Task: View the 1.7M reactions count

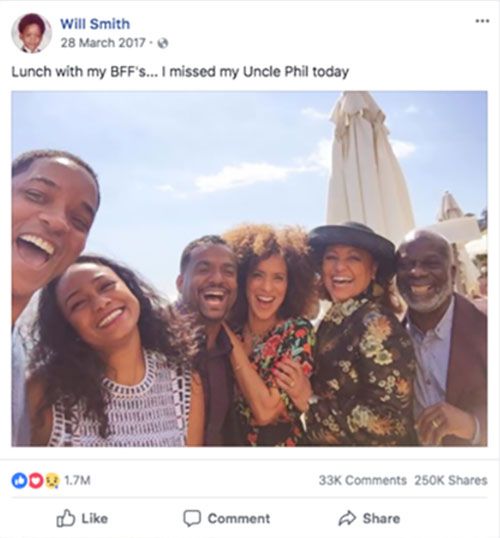Action: pyautogui.click(x=77, y=480)
